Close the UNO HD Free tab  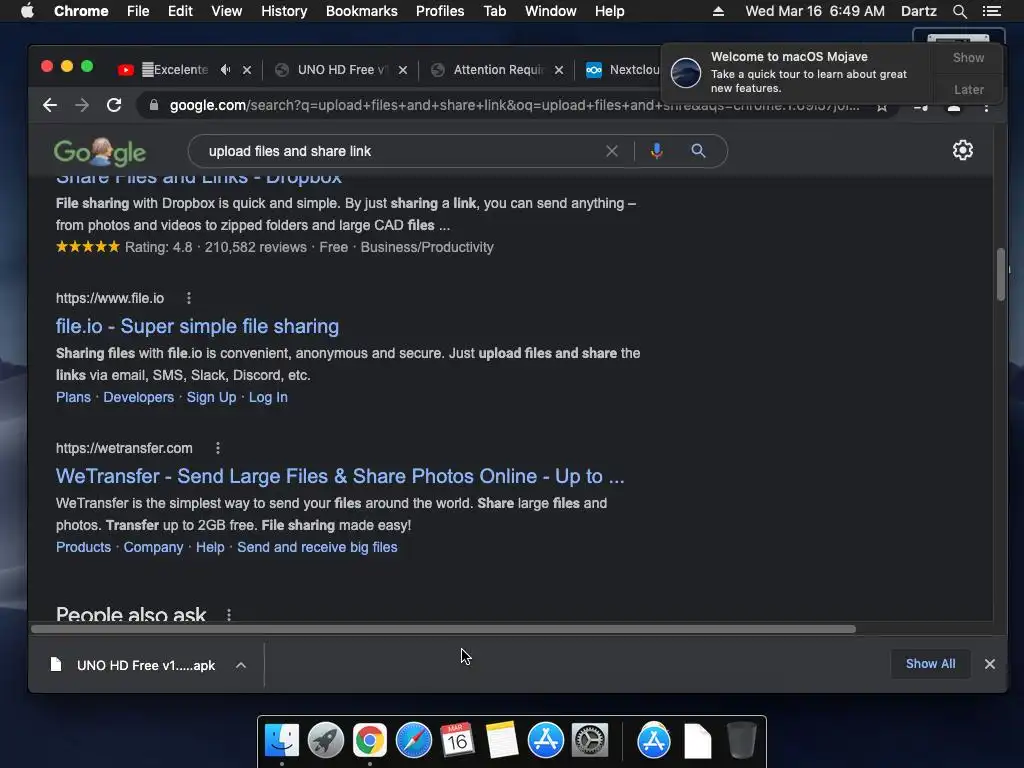(x=403, y=70)
